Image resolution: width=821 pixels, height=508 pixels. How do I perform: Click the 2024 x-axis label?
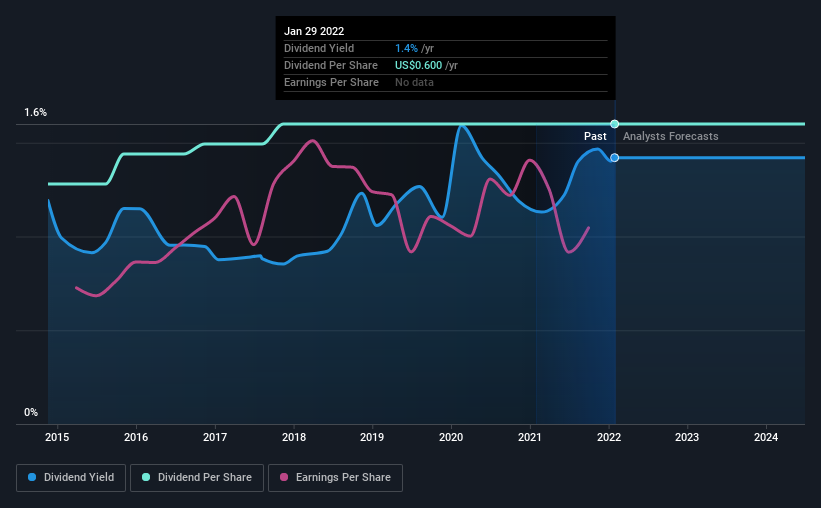pos(766,437)
